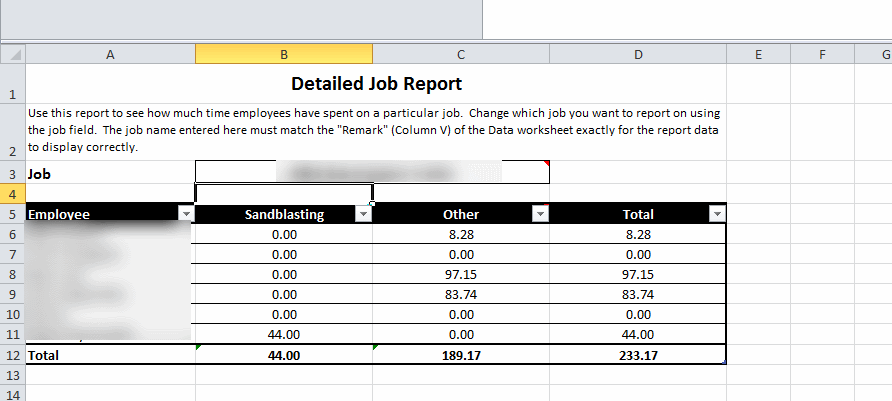892x401 pixels.
Task: Select column C header
Action: pos(461,54)
